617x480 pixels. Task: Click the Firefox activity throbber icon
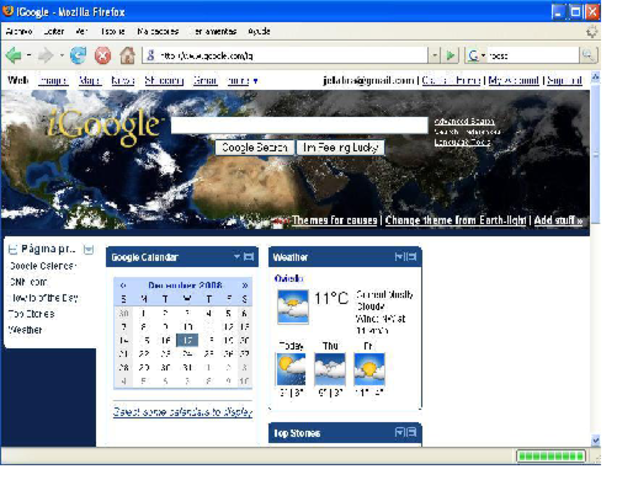(591, 31)
